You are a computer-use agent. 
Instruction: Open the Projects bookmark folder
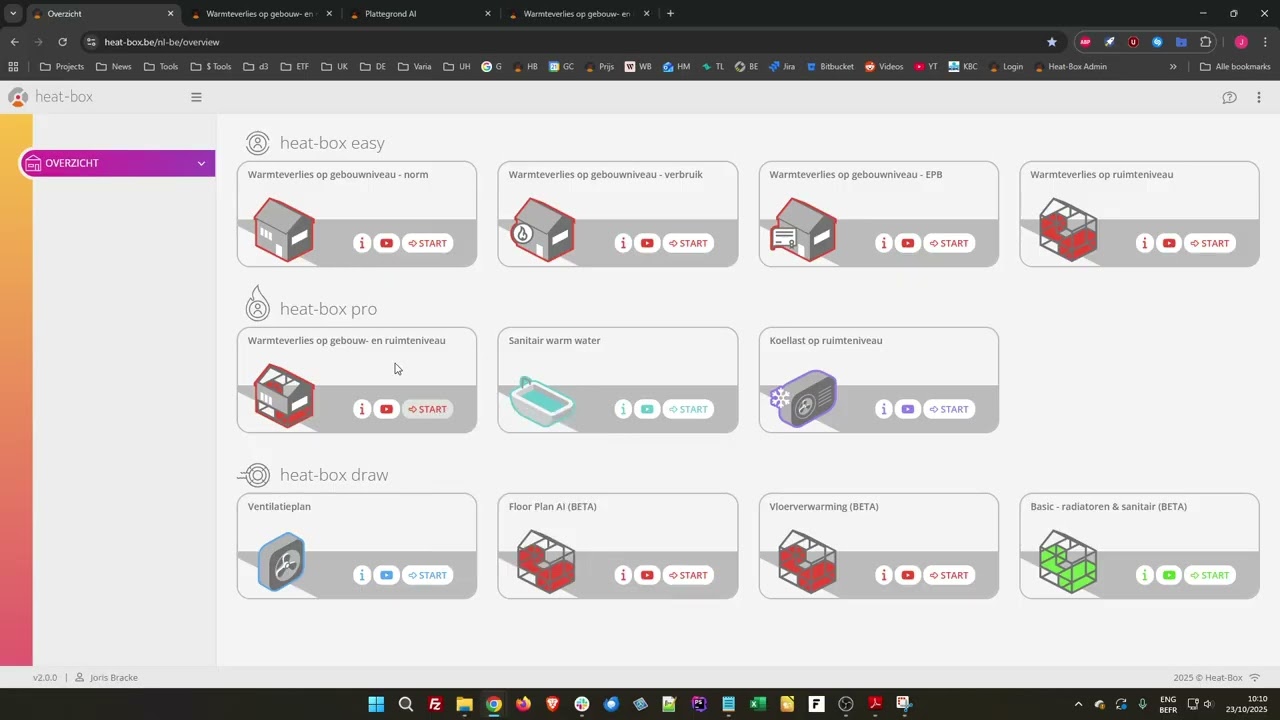click(62, 67)
